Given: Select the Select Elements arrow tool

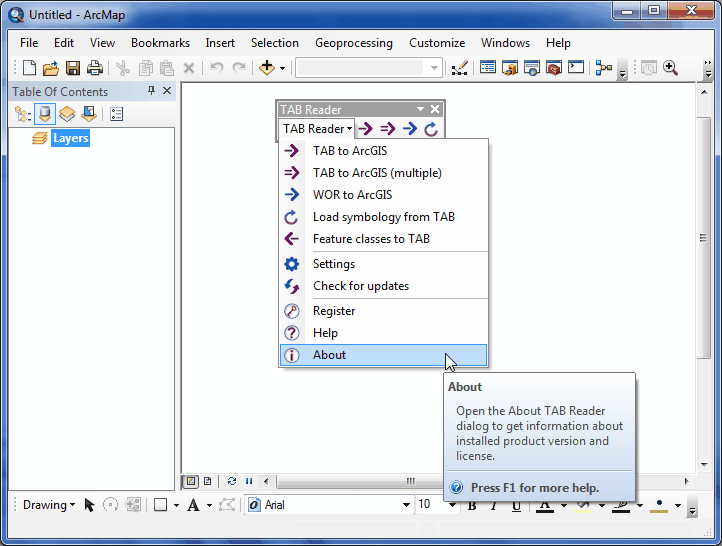Looking at the screenshot, I should tap(89, 505).
